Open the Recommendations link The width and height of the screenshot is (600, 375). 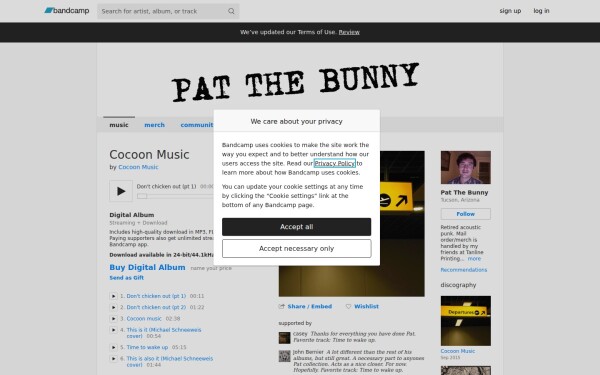coord(463,270)
